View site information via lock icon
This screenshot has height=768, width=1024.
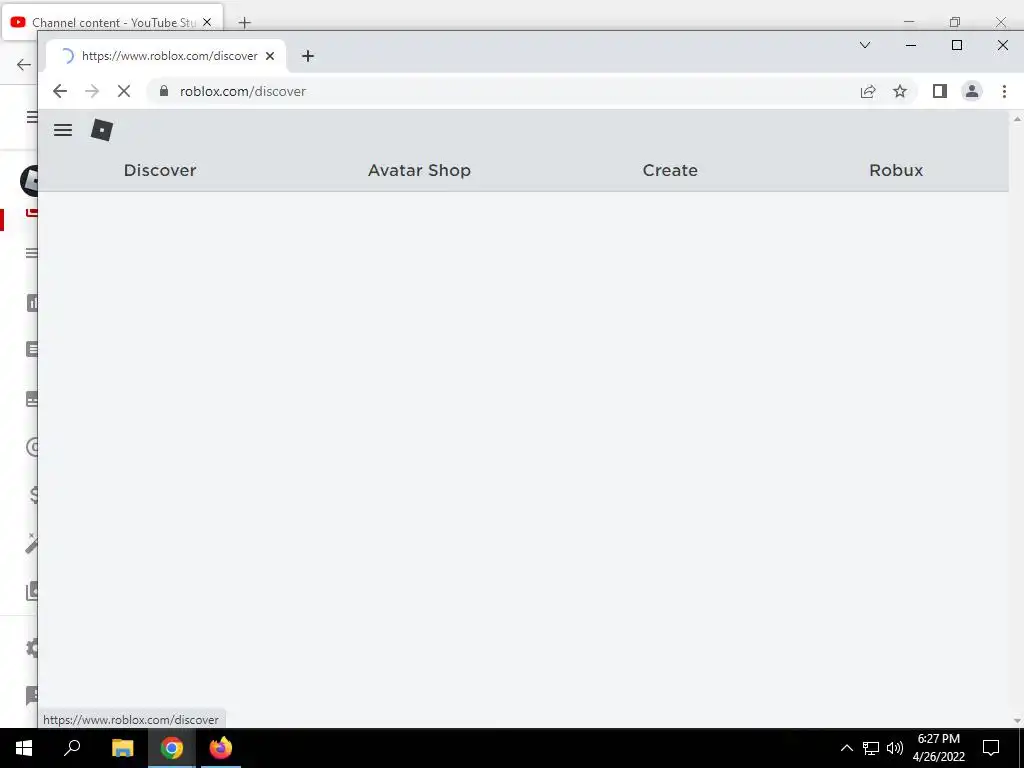coord(164,91)
